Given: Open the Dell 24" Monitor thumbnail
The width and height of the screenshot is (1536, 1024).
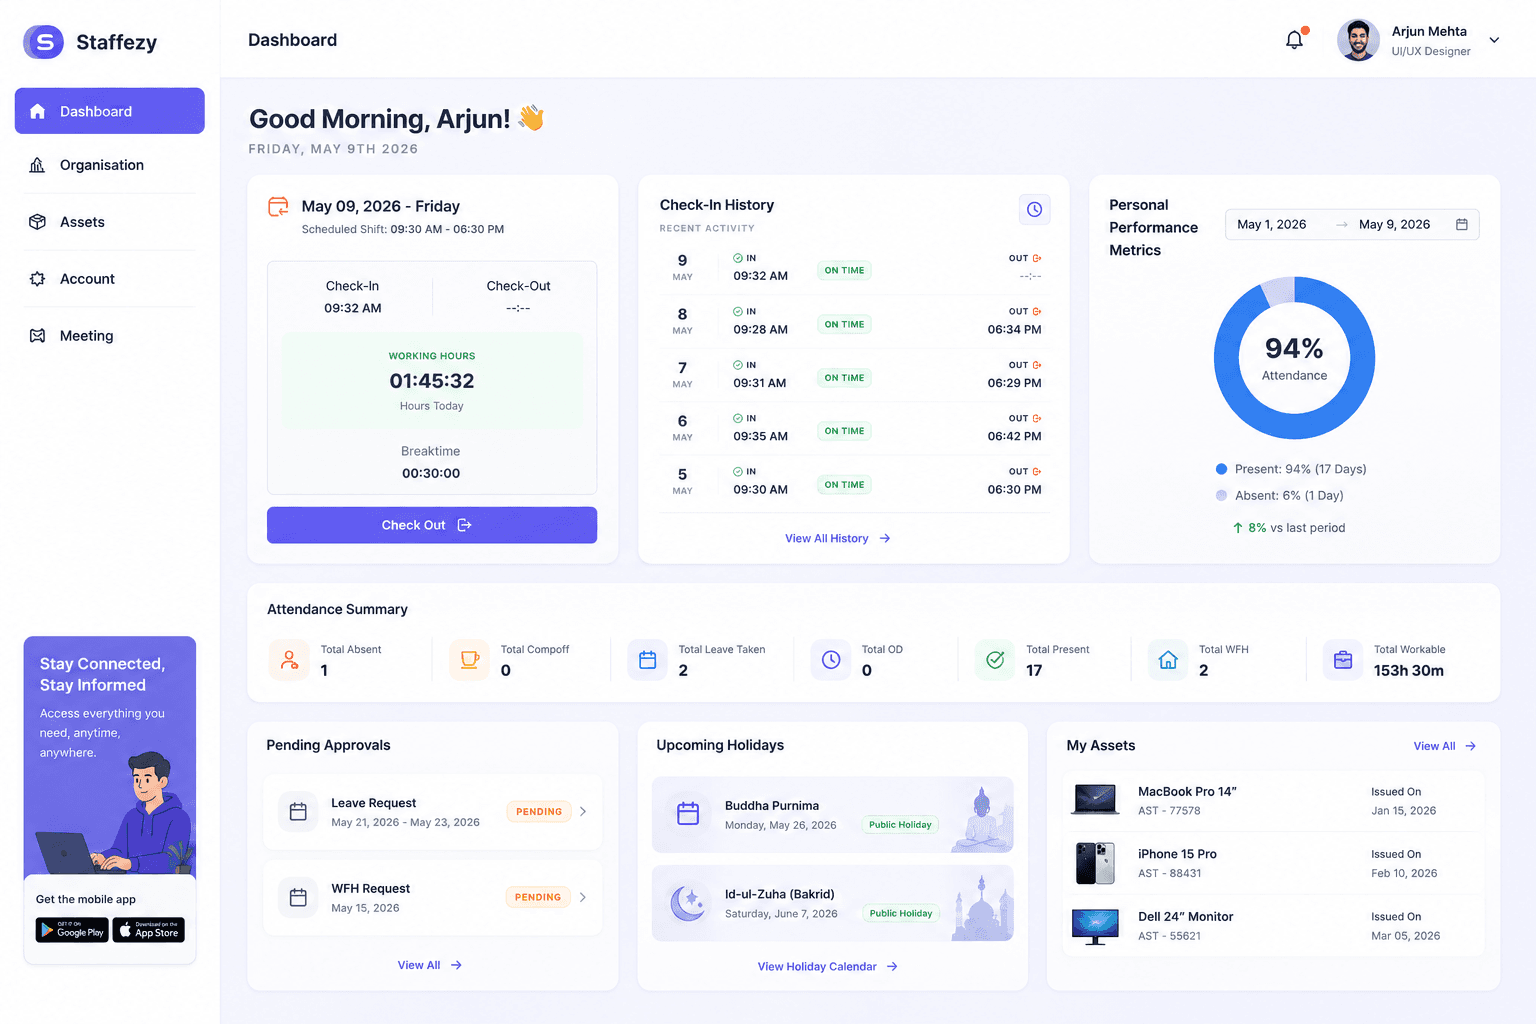Looking at the screenshot, I should click(x=1095, y=927).
